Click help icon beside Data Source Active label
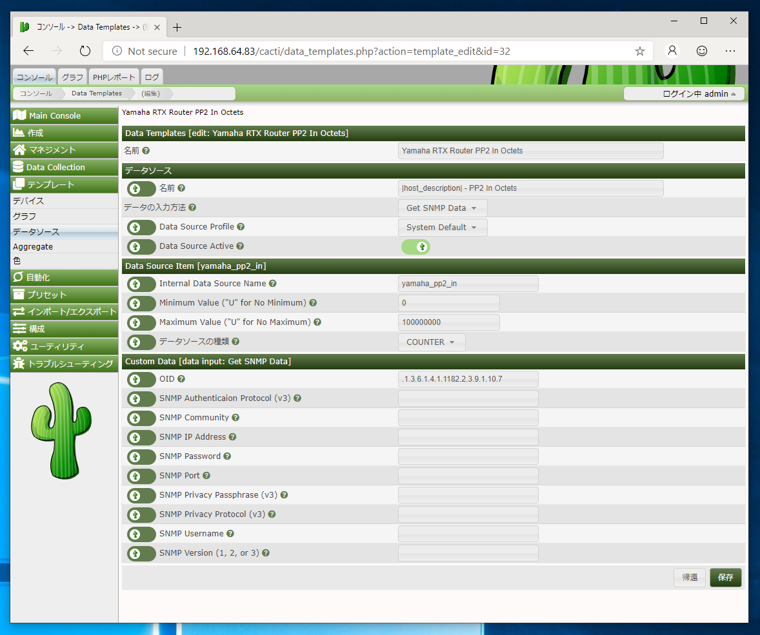760x635 pixels. pos(240,246)
